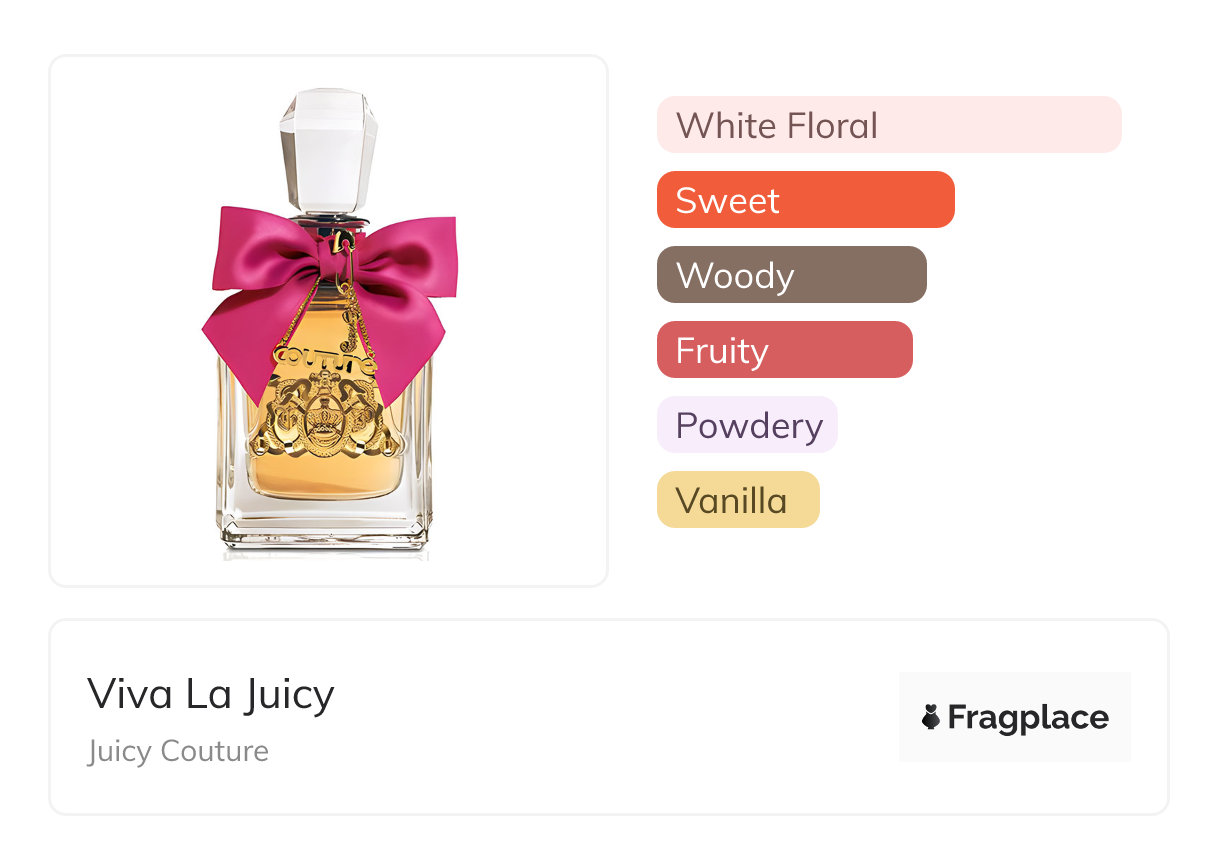The width and height of the screenshot is (1218, 864).
Task: Select the White Floral accord bar
Action: tap(889, 125)
